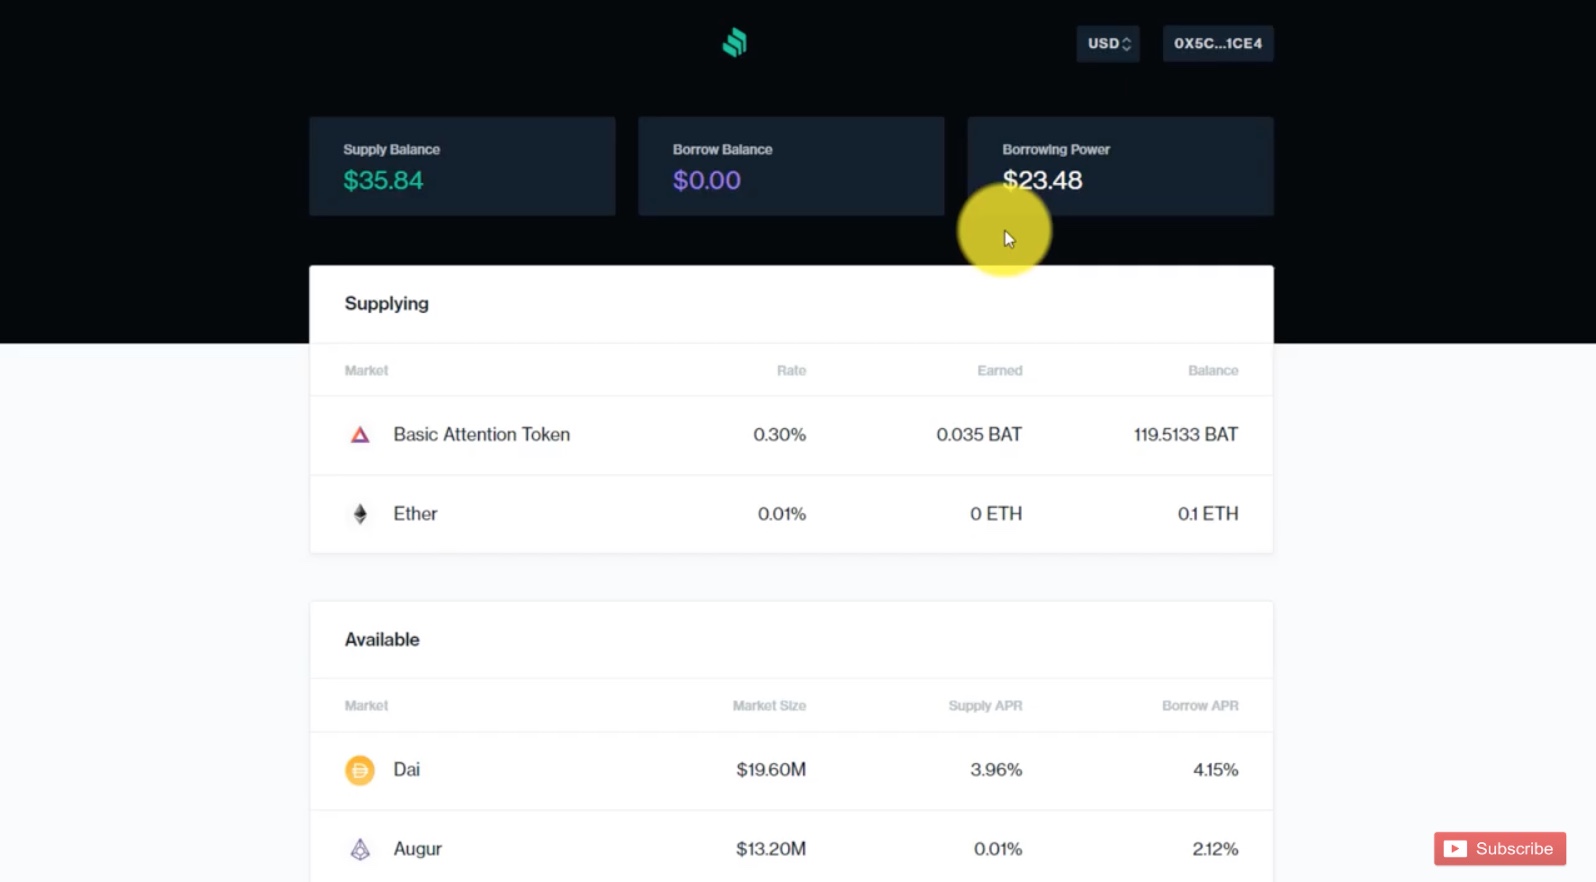Image resolution: width=1596 pixels, height=882 pixels.
Task: Click the Augur market icon
Action: click(360, 849)
